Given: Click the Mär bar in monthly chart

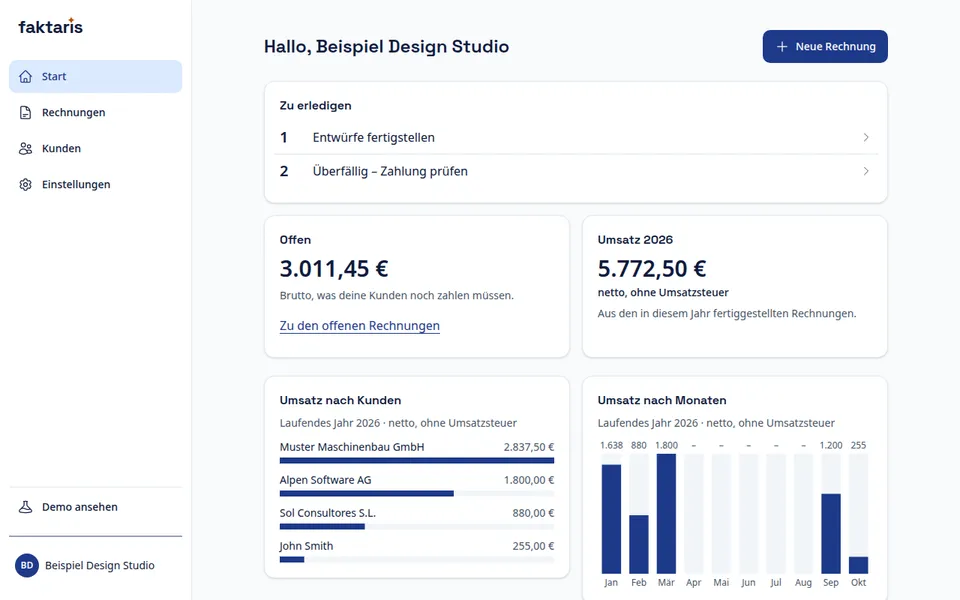Looking at the screenshot, I should coord(666,514).
